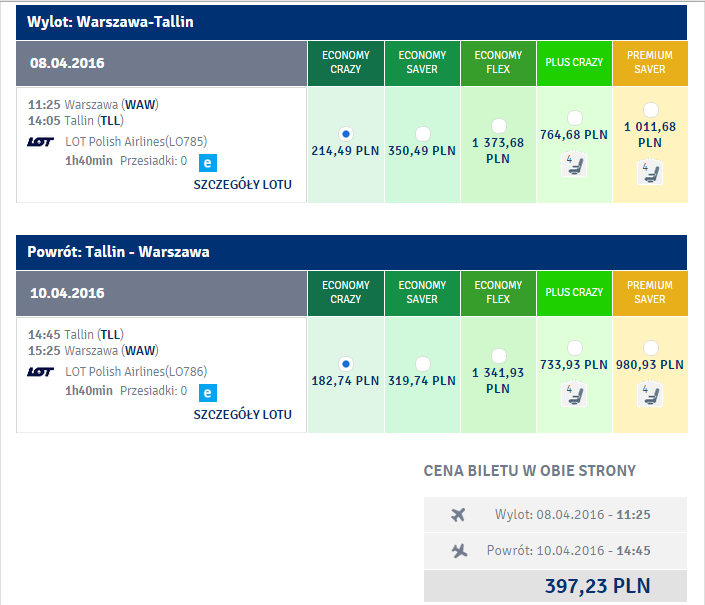This screenshot has height=605, width=705.
Task: Click the LOT logo next to flight LO786
Action: 40,372
